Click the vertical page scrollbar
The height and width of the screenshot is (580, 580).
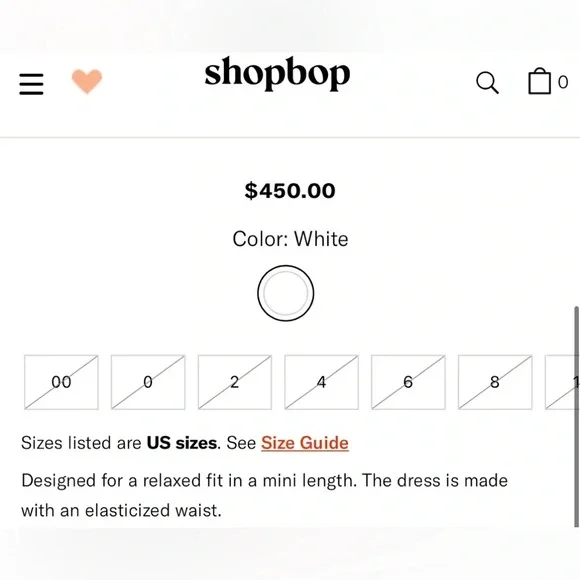click(576, 416)
